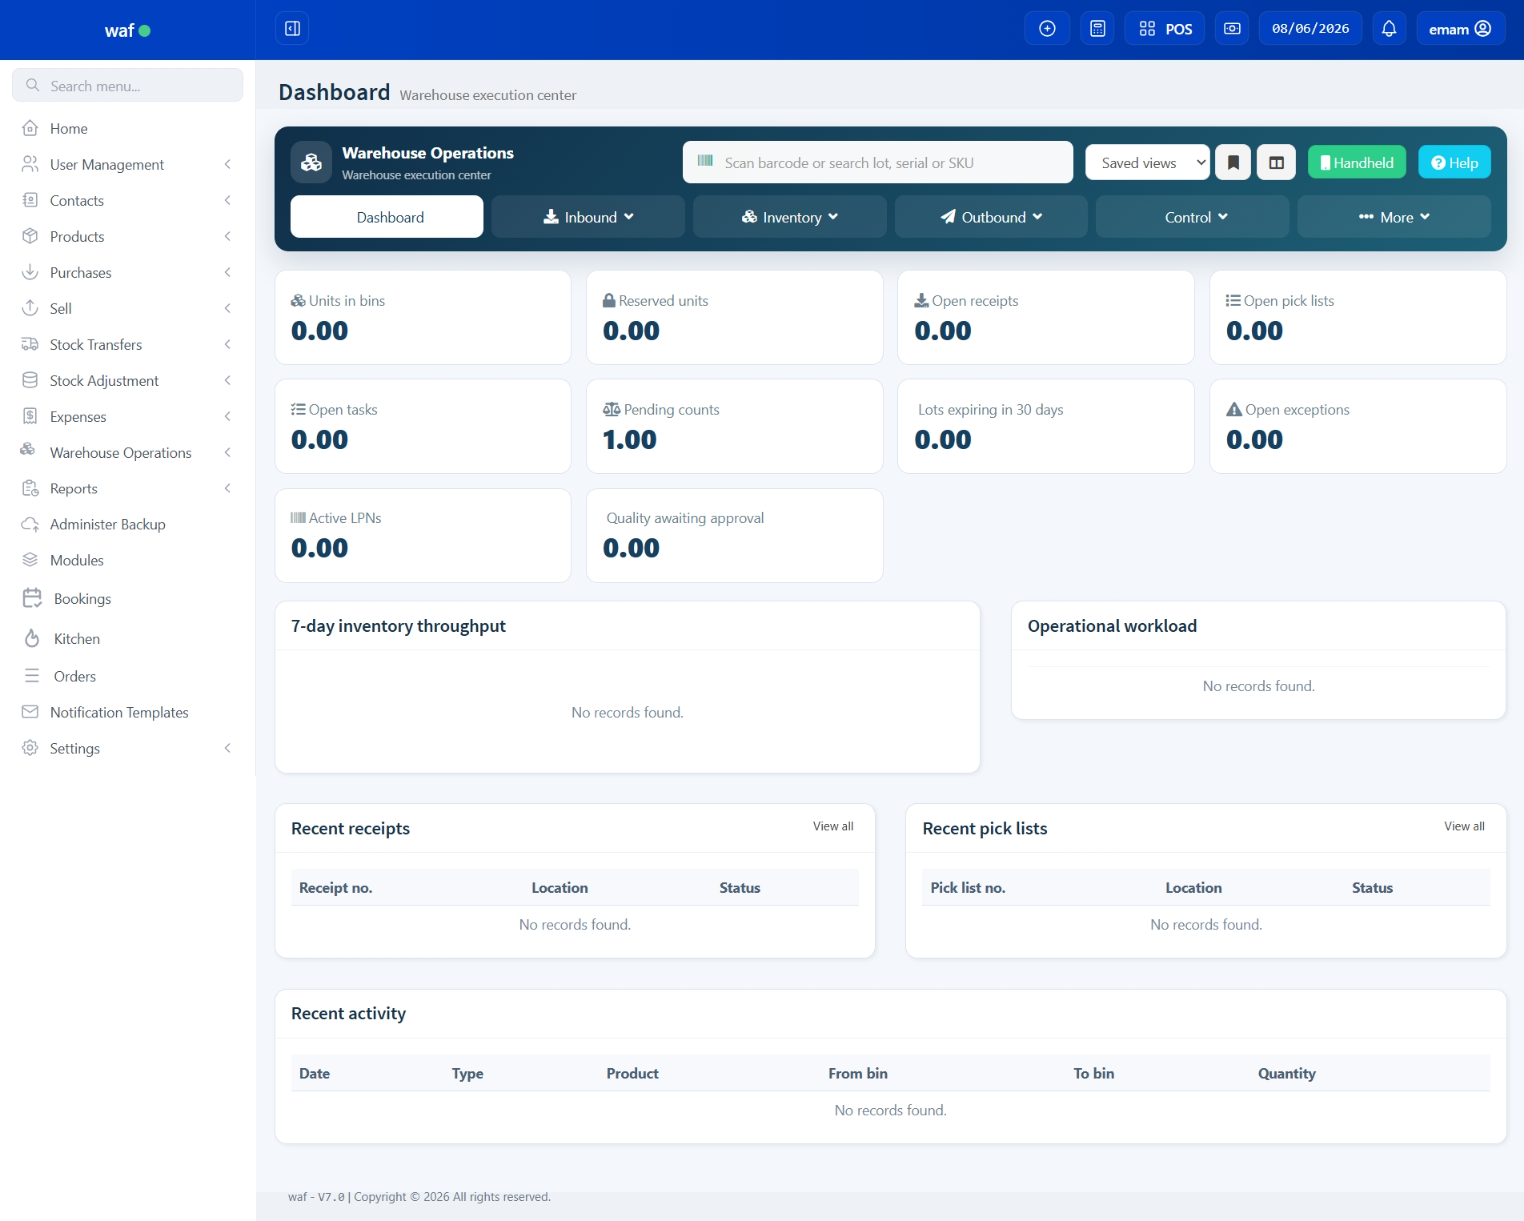
Task: Expand the Settings sidebar item
Action: coord(127,749)
